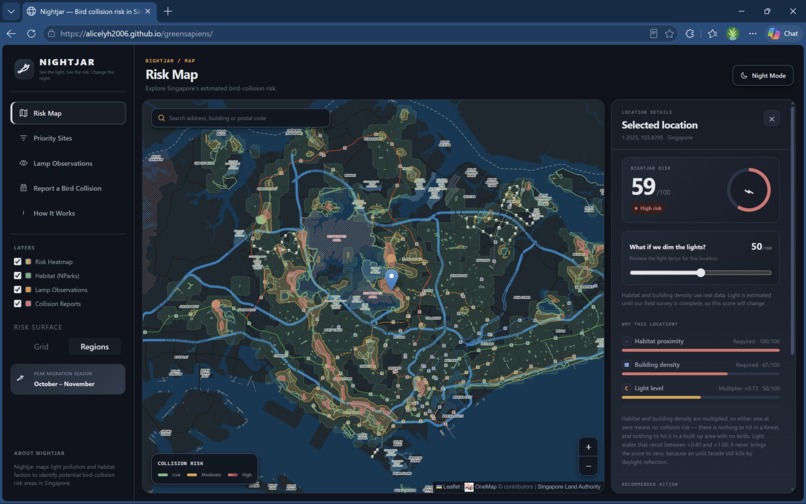806x504 pixels.
Task: Click the site info lock icon
Action: [x=51, y=33]
